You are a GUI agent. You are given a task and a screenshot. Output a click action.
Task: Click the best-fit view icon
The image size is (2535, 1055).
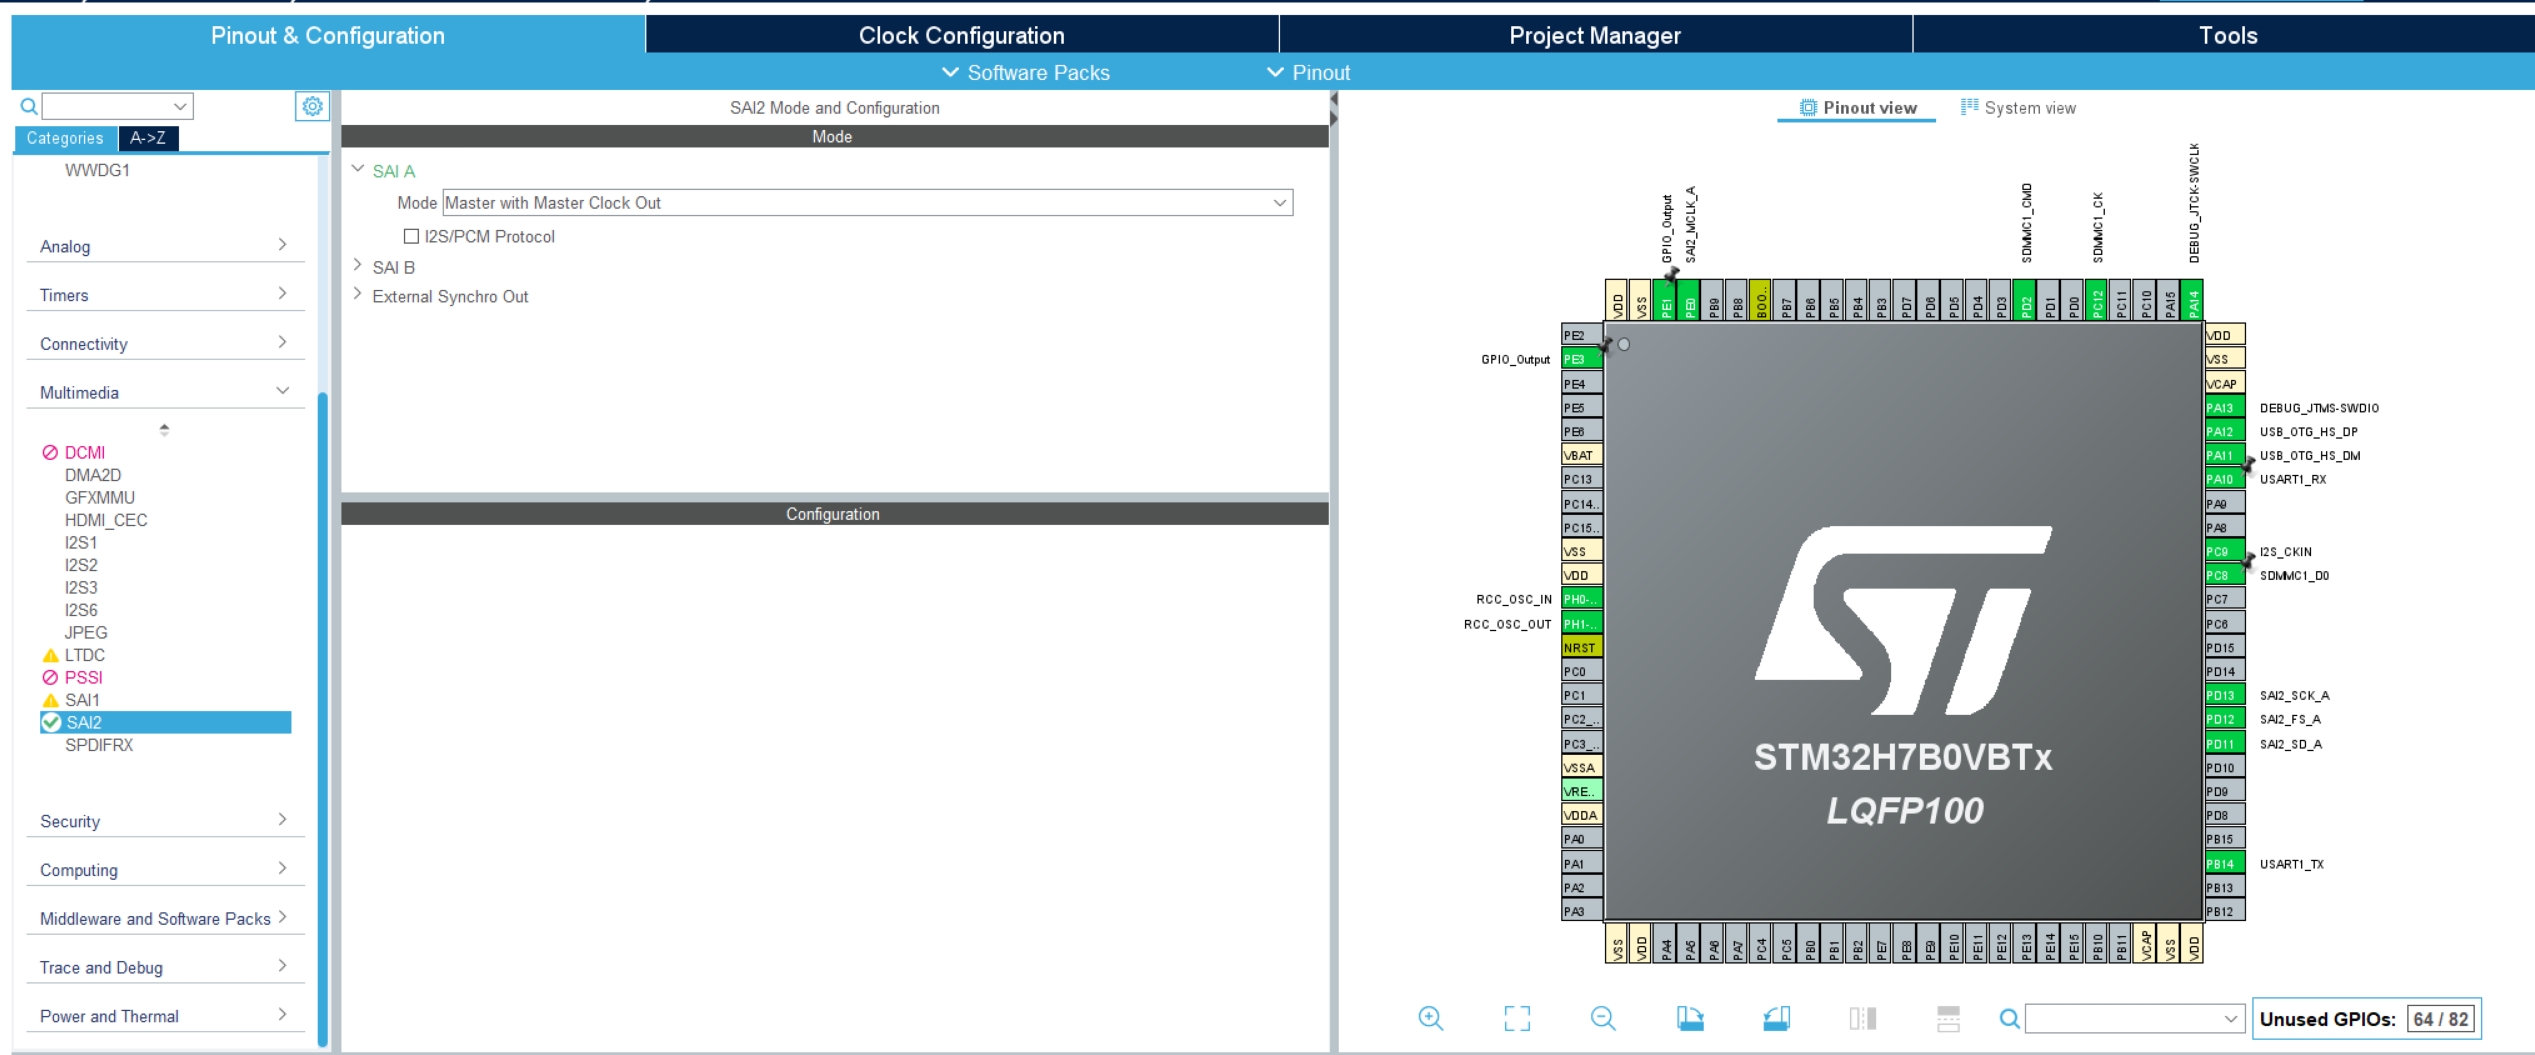pos(1516,1018)
